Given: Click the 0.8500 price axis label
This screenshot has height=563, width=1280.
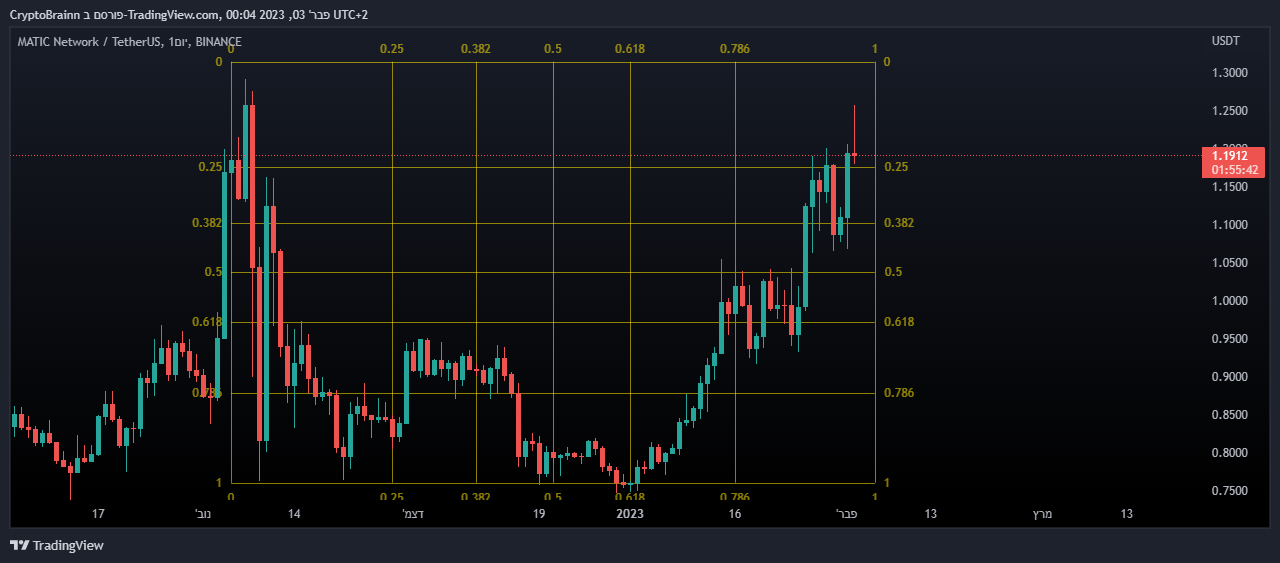Looking at the screenshot, I should coord(1229,415).
